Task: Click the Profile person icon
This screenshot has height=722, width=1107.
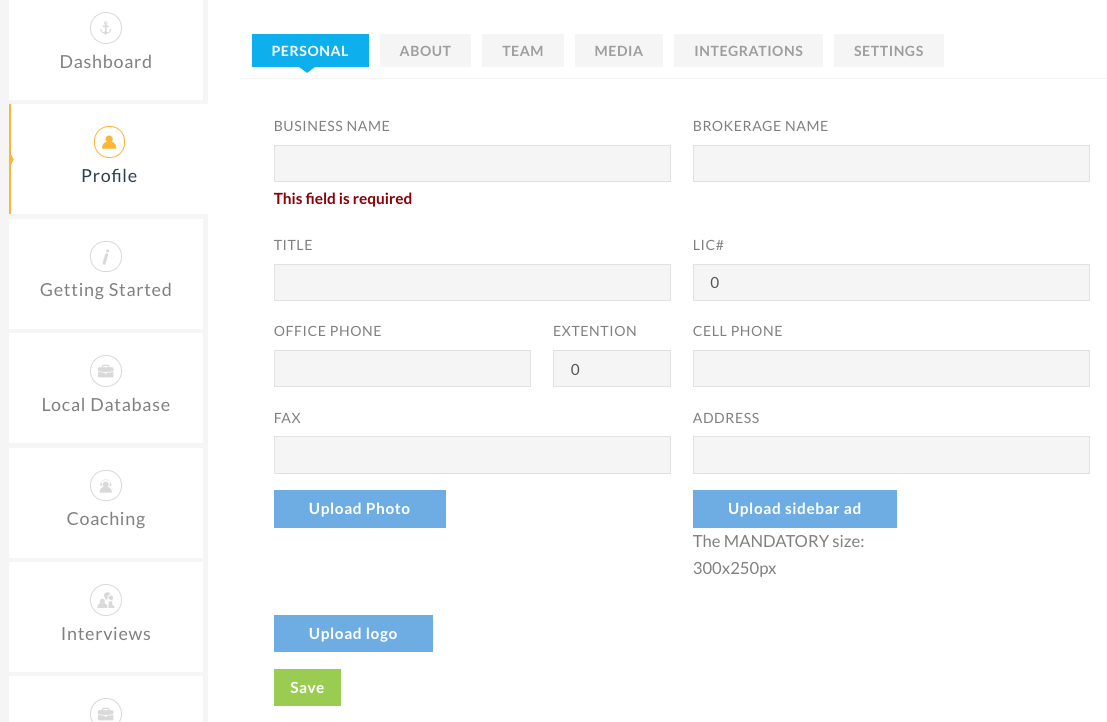Action: [x=109, y=142]
